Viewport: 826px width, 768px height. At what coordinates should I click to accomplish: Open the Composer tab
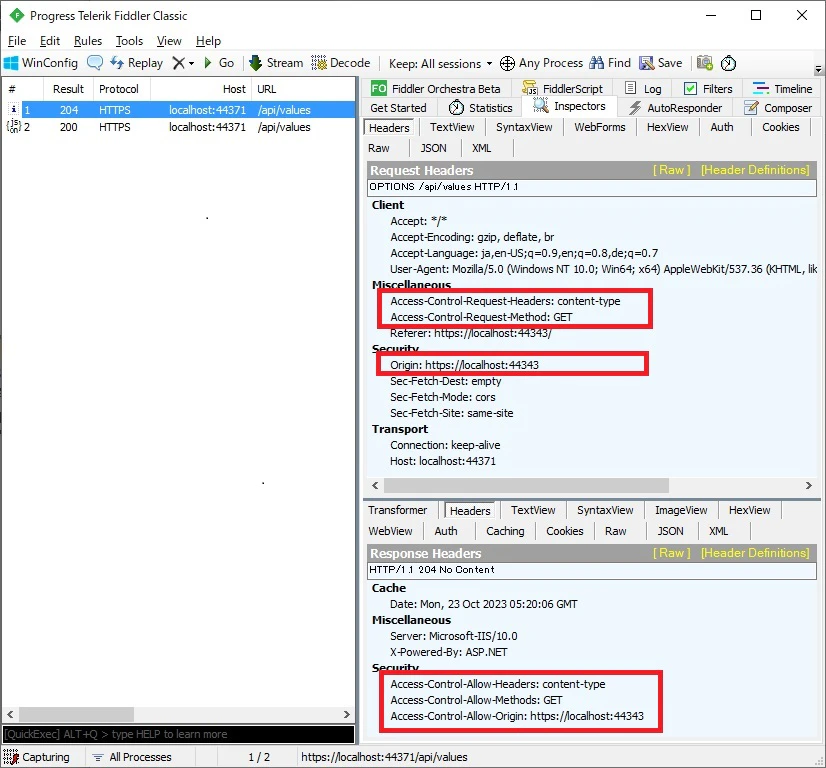click(x=778, y=108)
